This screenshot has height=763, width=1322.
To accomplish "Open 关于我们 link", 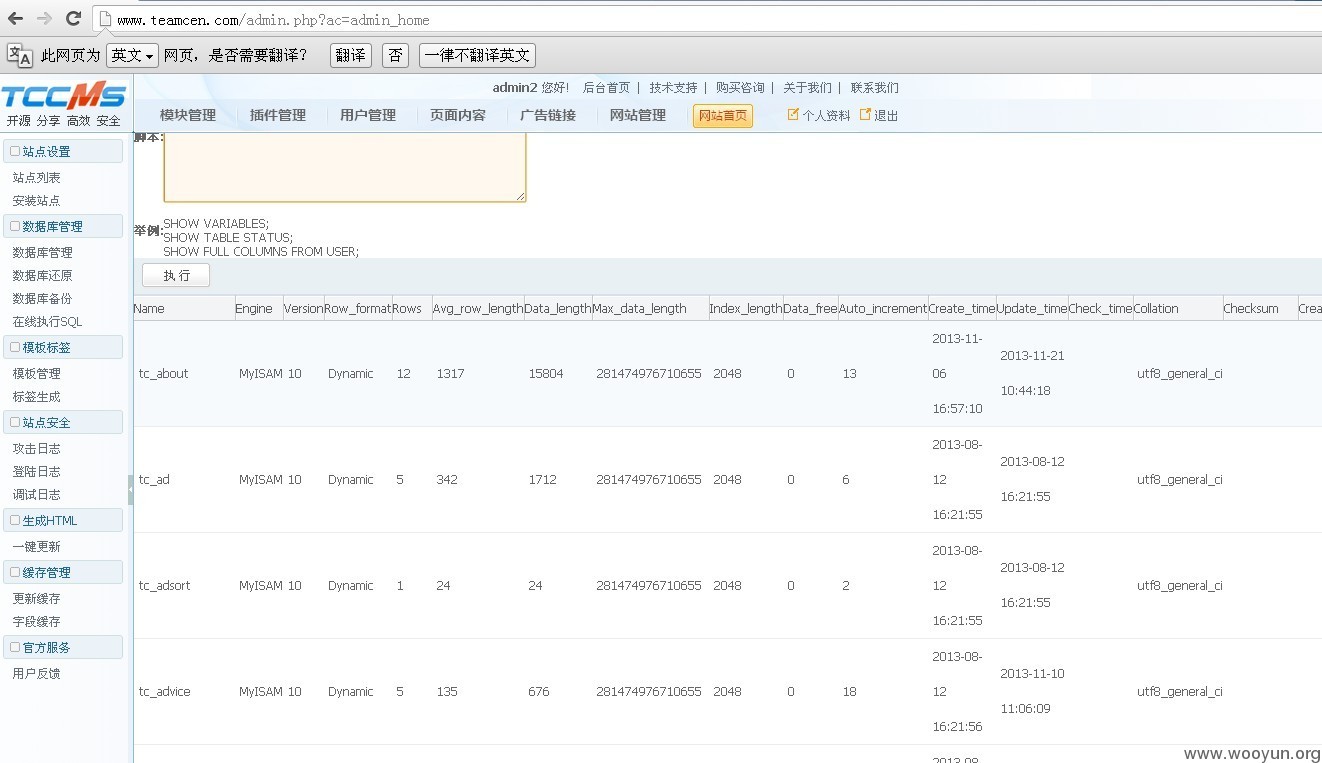I will tap(807, 88).
